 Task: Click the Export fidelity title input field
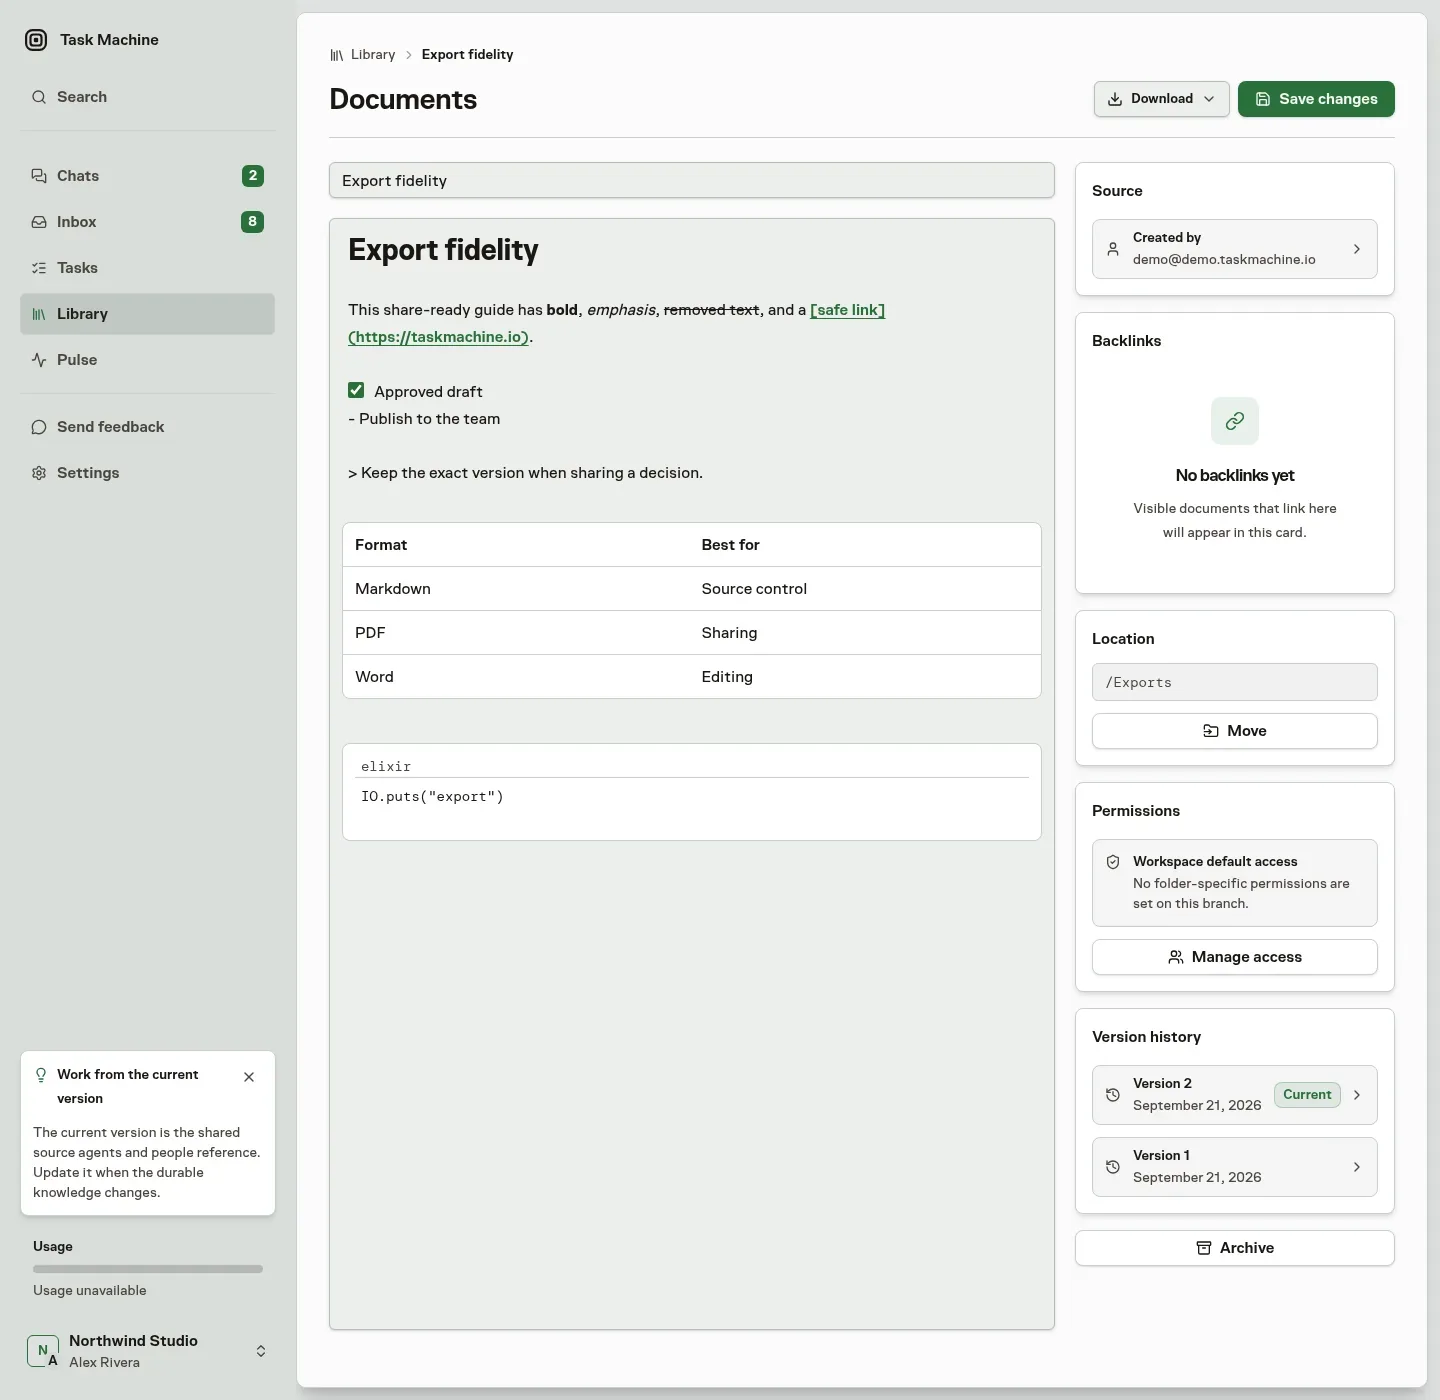pos(692,180)
